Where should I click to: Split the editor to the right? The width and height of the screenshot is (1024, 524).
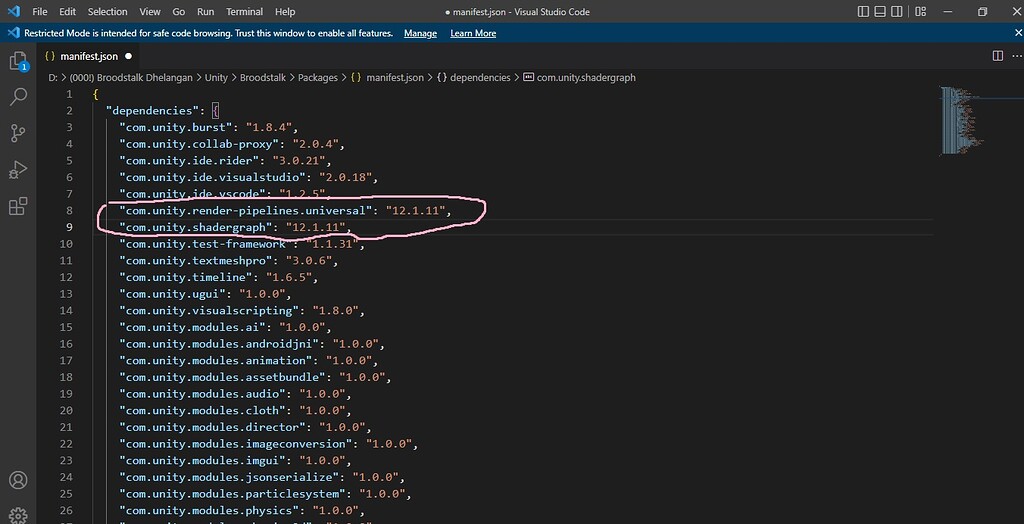click(x=997, y=56)
